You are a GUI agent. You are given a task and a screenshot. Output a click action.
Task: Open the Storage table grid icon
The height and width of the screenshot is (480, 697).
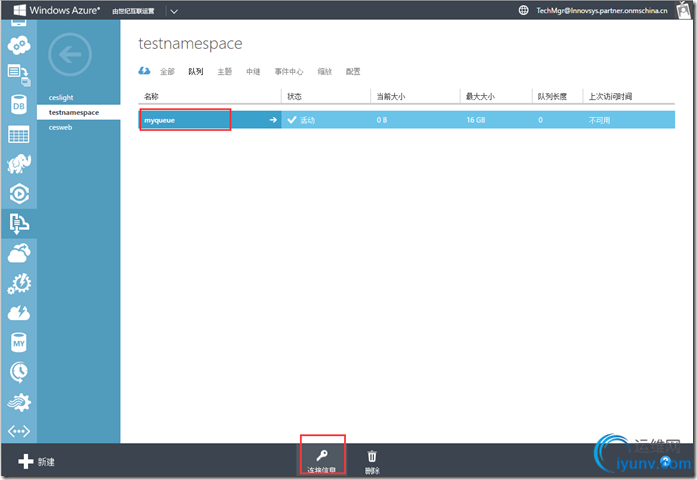19,134
